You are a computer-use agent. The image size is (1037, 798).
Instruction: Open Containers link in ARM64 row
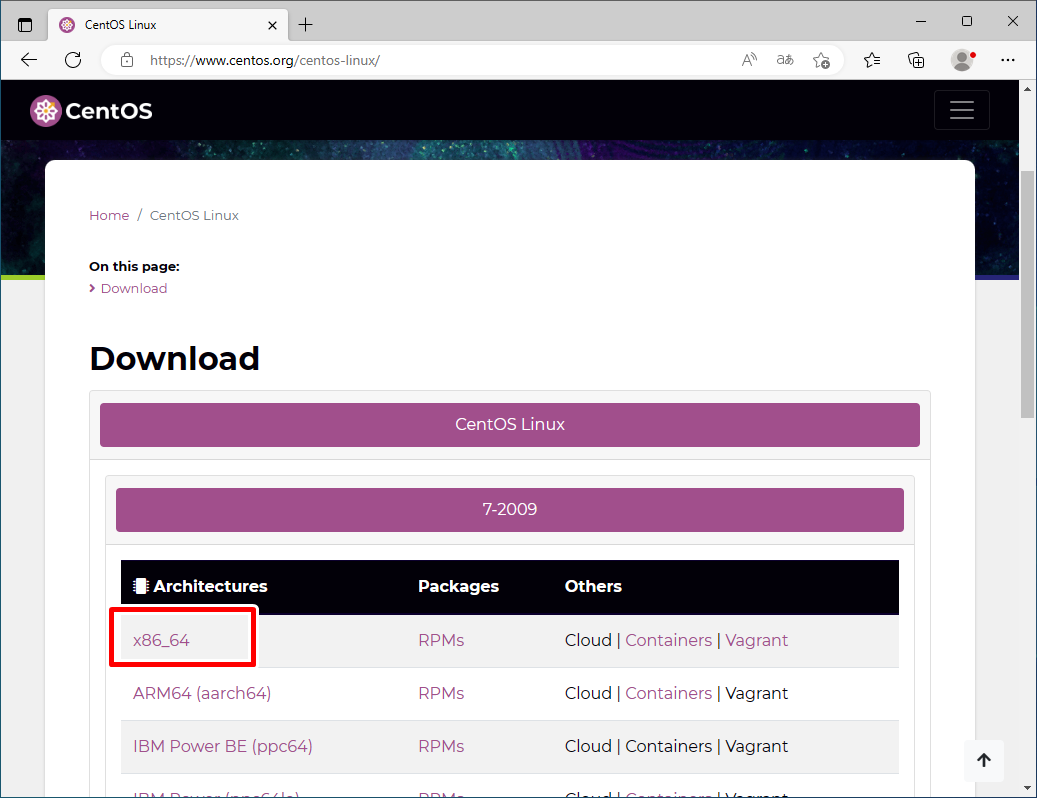pyautogui.click(x=669, y=693)
